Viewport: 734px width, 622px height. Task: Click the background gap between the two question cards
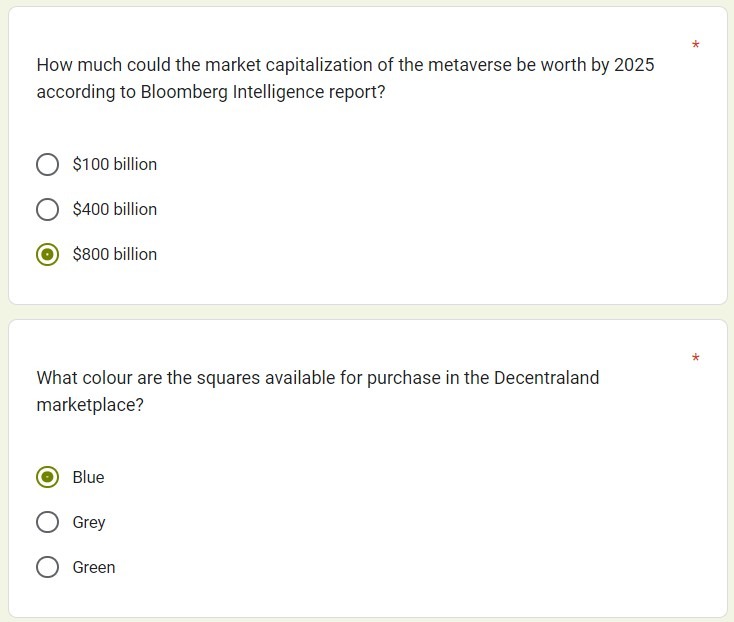click(367, 312)
